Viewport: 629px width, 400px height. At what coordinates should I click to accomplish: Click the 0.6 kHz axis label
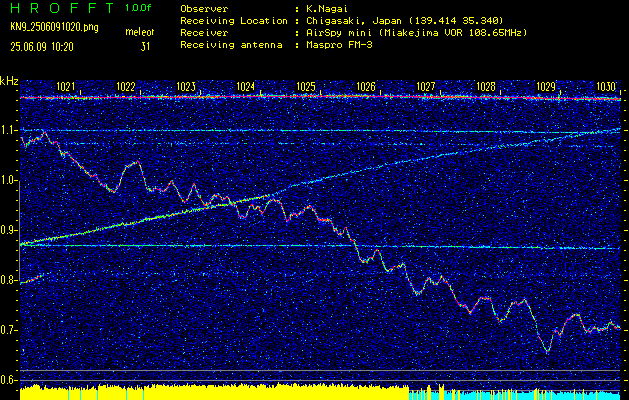point(9,380)
